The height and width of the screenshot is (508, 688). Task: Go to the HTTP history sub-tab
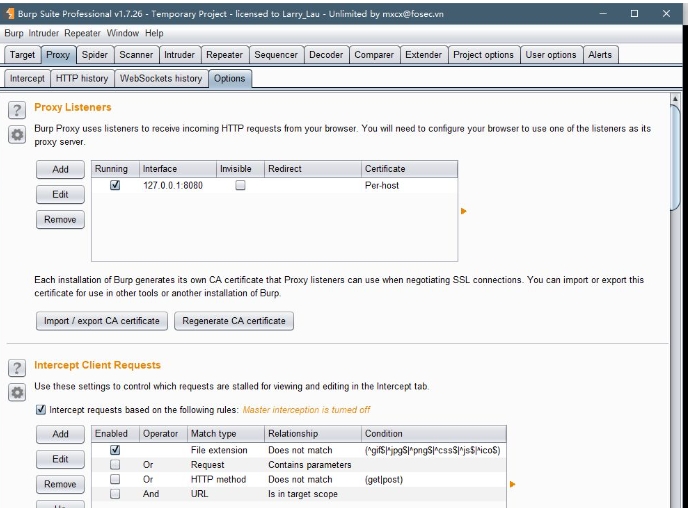(82, 79)
